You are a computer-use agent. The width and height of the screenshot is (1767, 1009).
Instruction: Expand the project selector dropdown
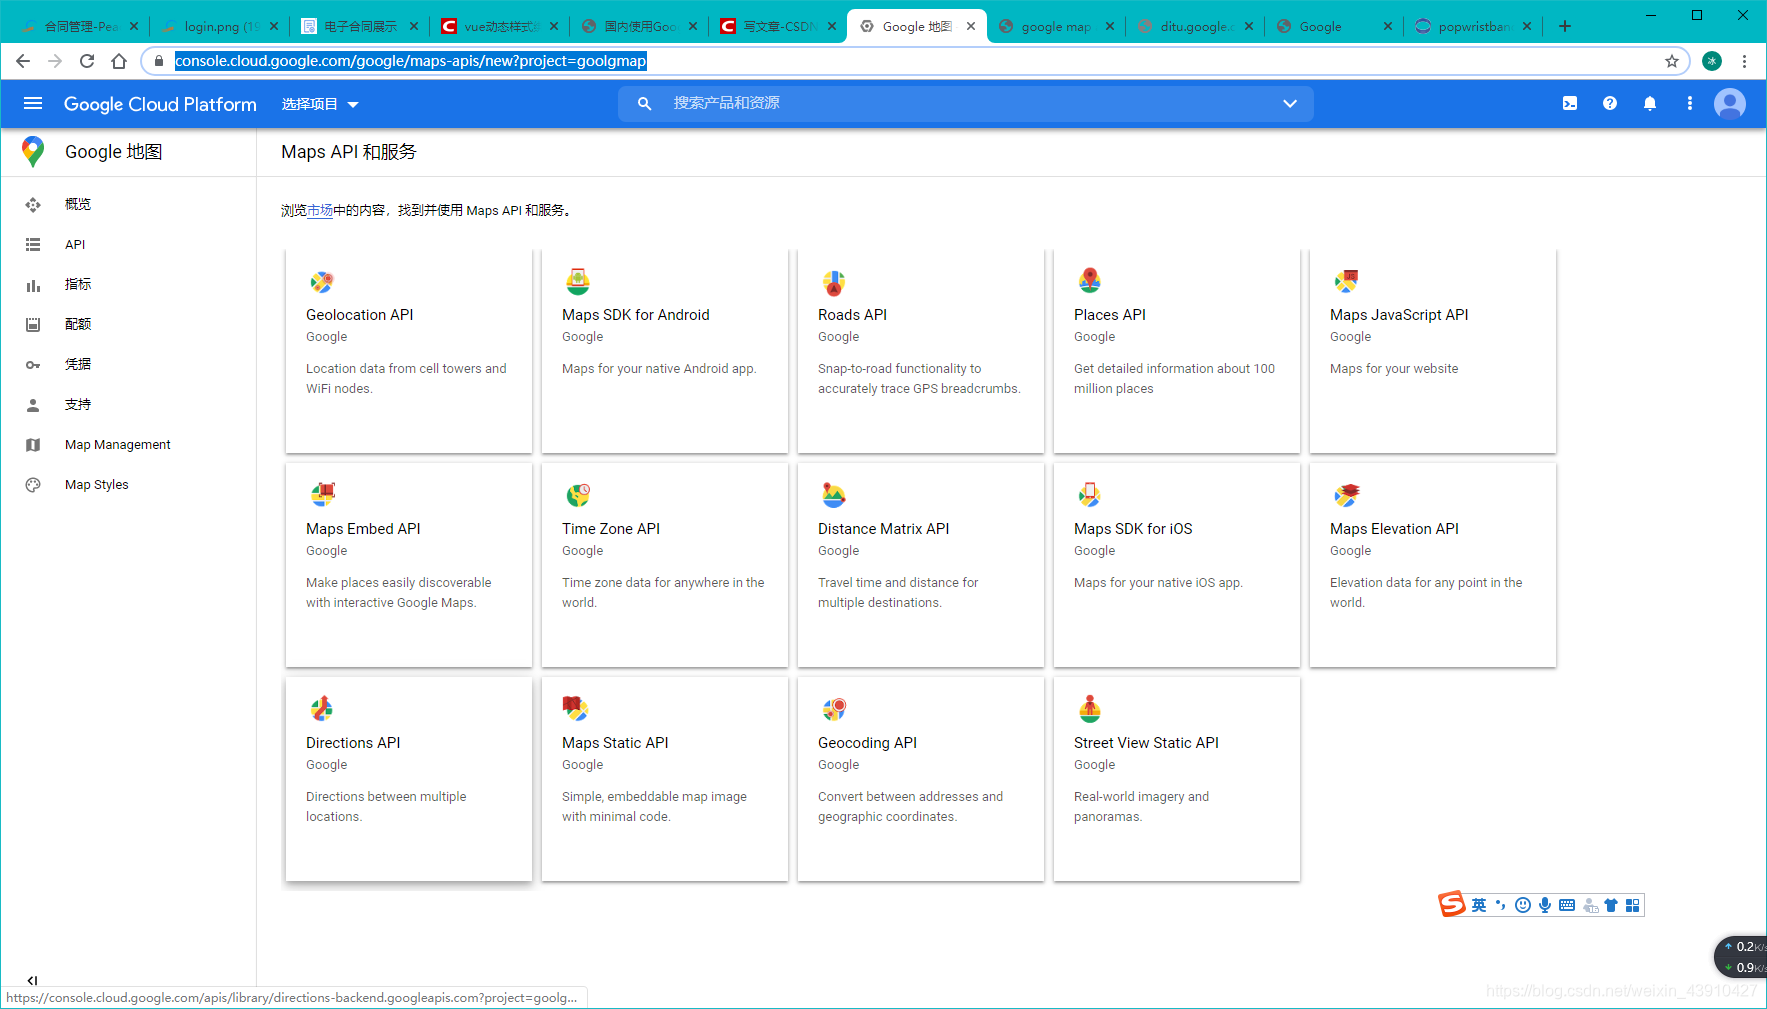(x=319, y=104)
